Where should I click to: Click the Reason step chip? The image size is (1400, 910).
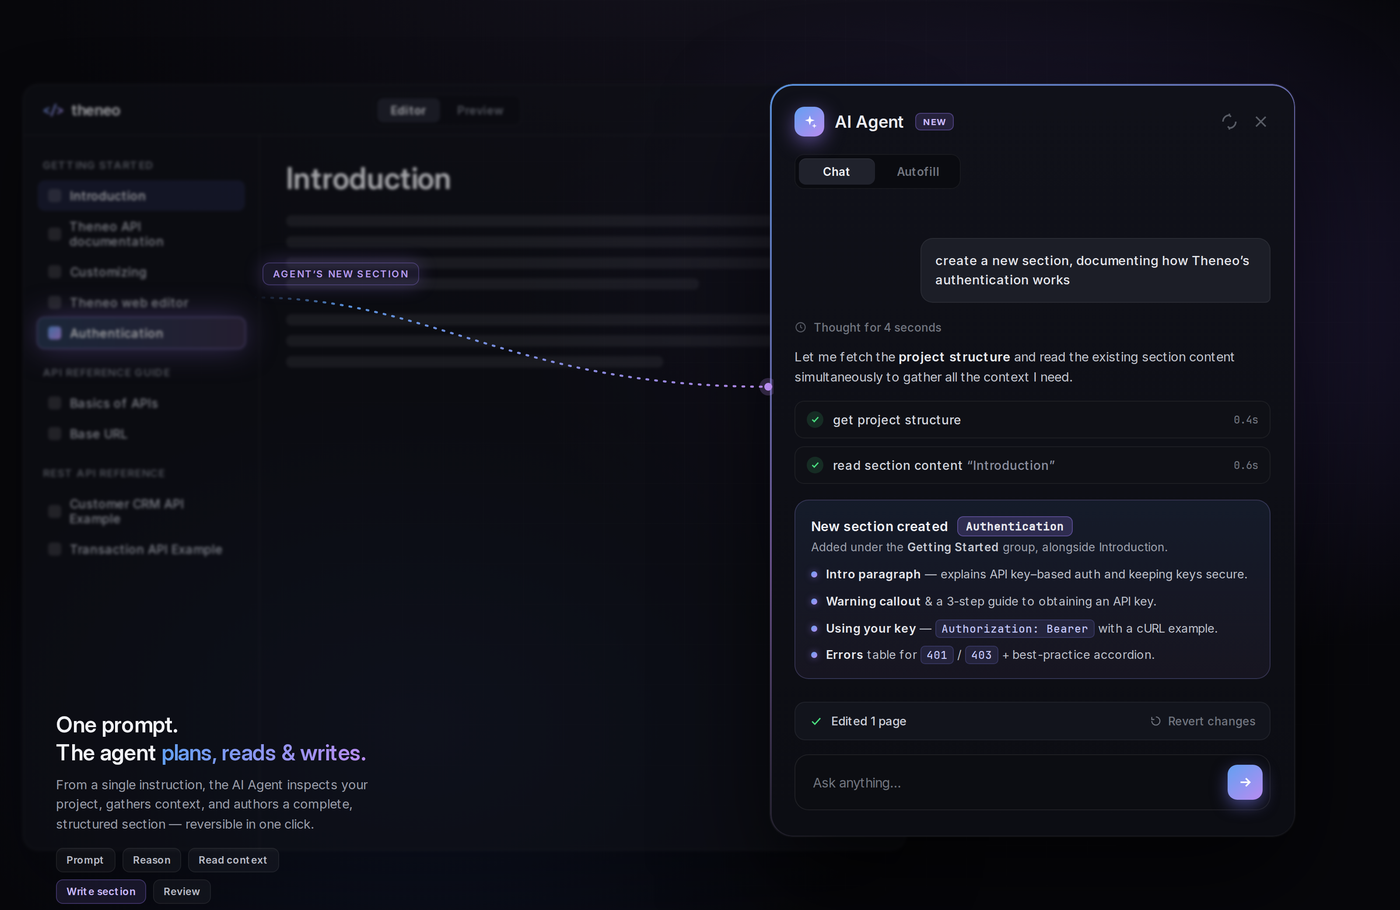tap(152, 860)
